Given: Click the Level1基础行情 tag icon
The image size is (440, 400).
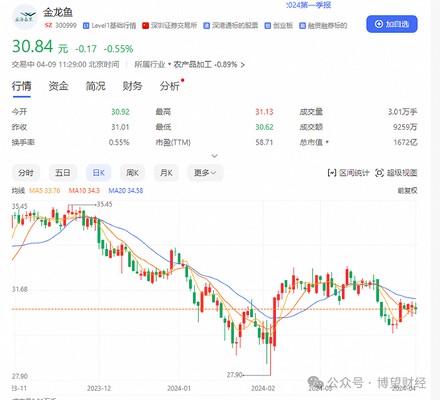Looking at the screenshot, I should [86, 26].
